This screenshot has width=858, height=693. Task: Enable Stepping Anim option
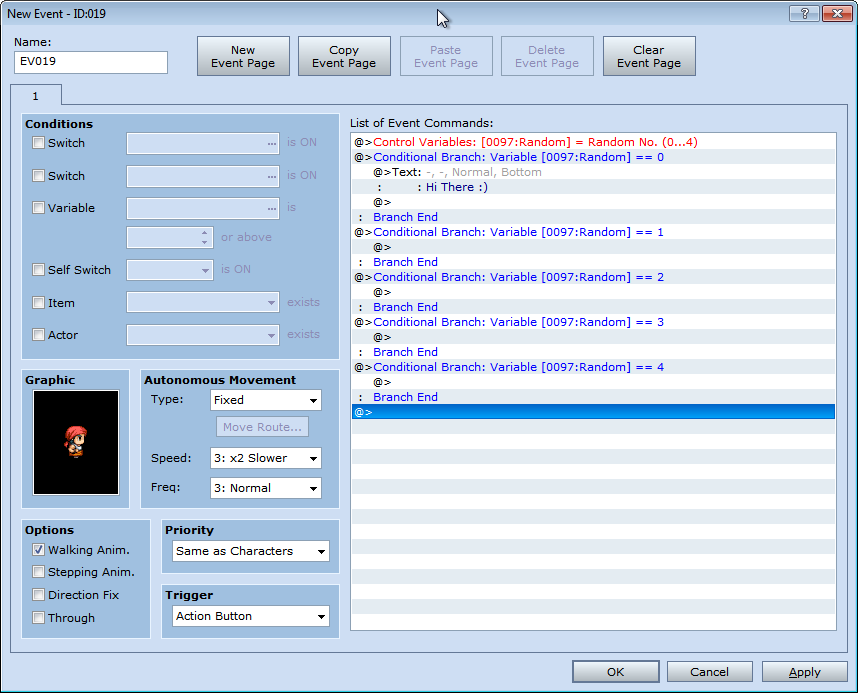(x=38, y=572)
